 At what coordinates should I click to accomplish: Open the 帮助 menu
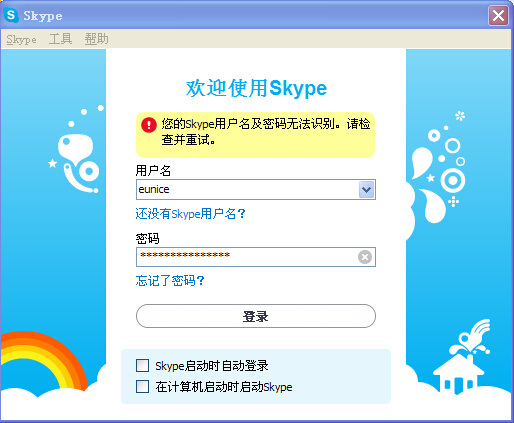coord(96,39)
